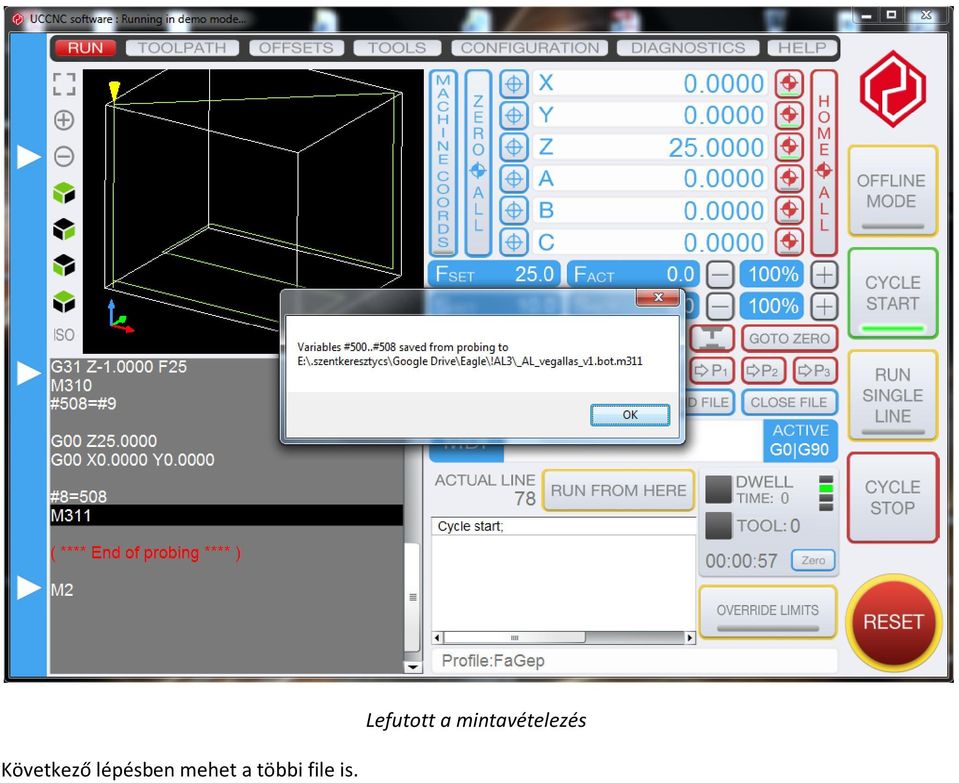Home the Y axis
Viewport: 959px width, 783px height.
tap(789, 116)
